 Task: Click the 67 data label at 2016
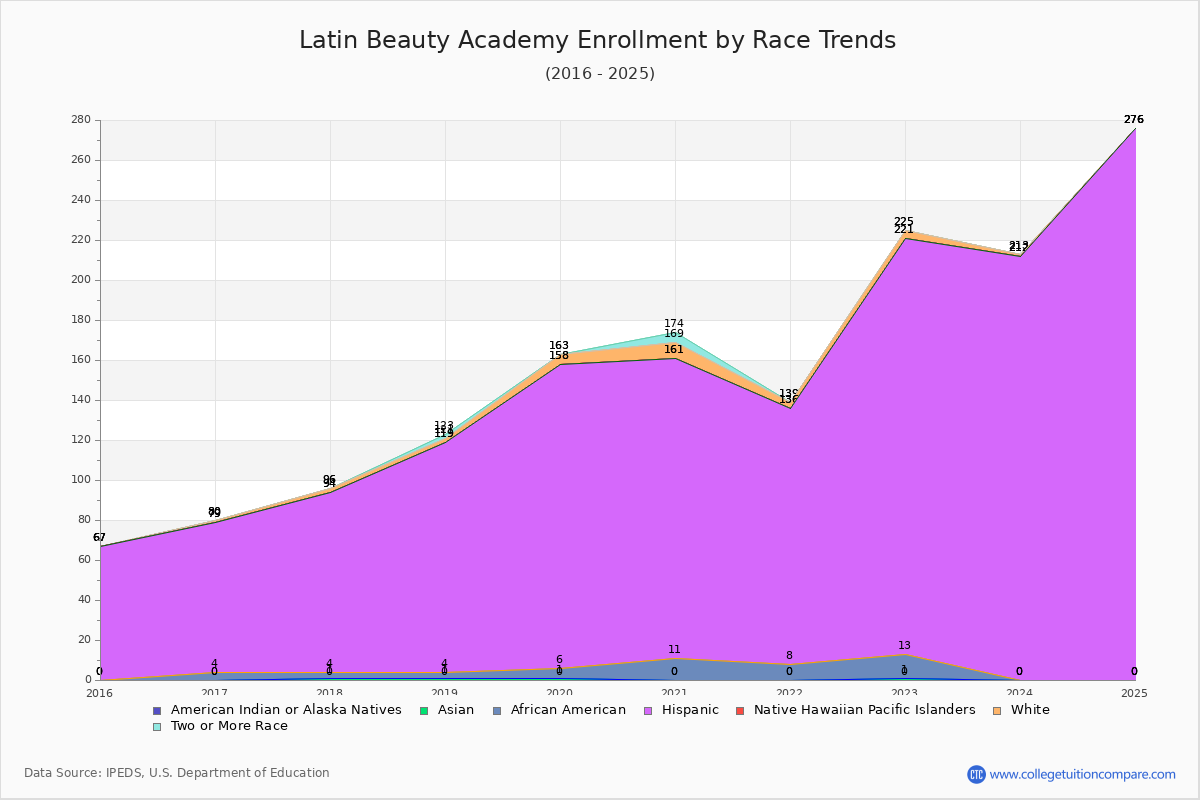pyautogui.click(x=99, y=538)
